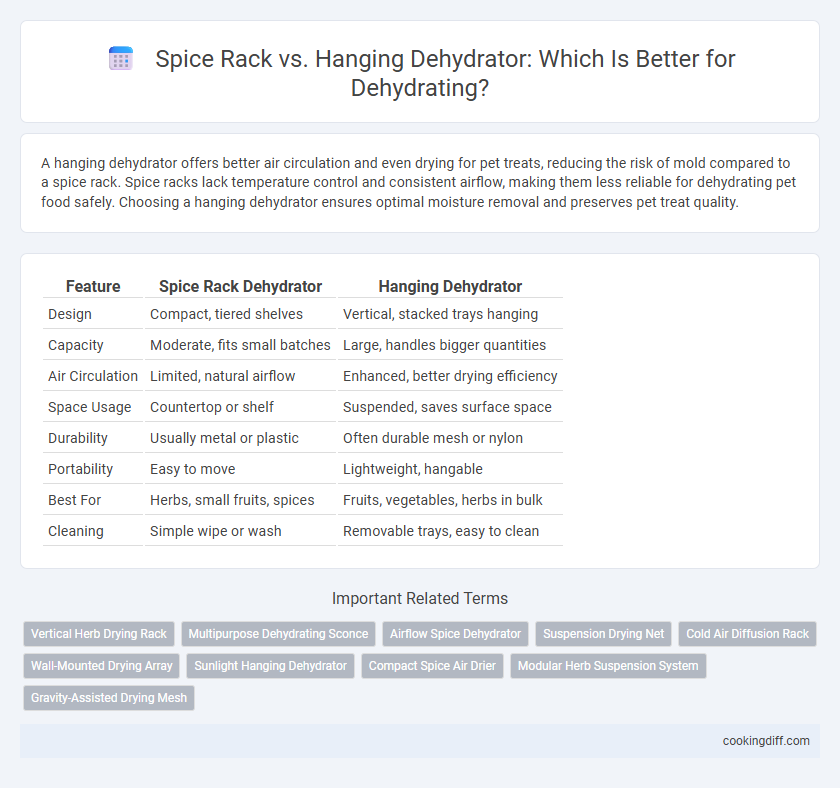The width and height of the screenshot is (840, 788).
Task: Click the 'Enhanced, better drying efficiency' cell
Action: [450, 376]
